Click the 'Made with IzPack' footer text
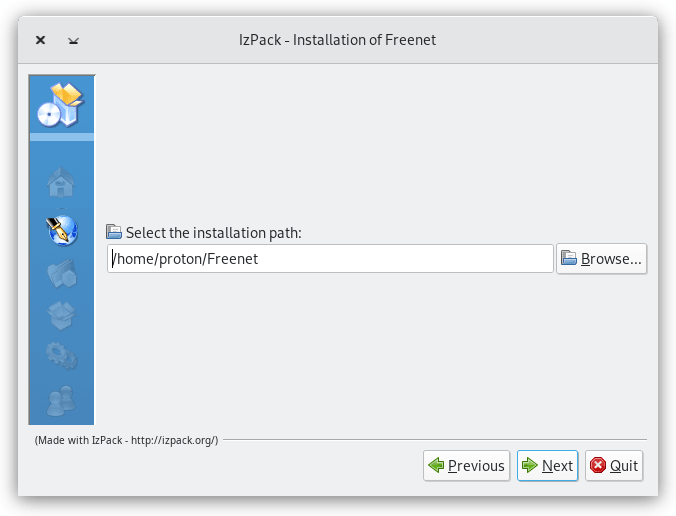Viewport: 676px width, 516px height. (x=126, y=440)
